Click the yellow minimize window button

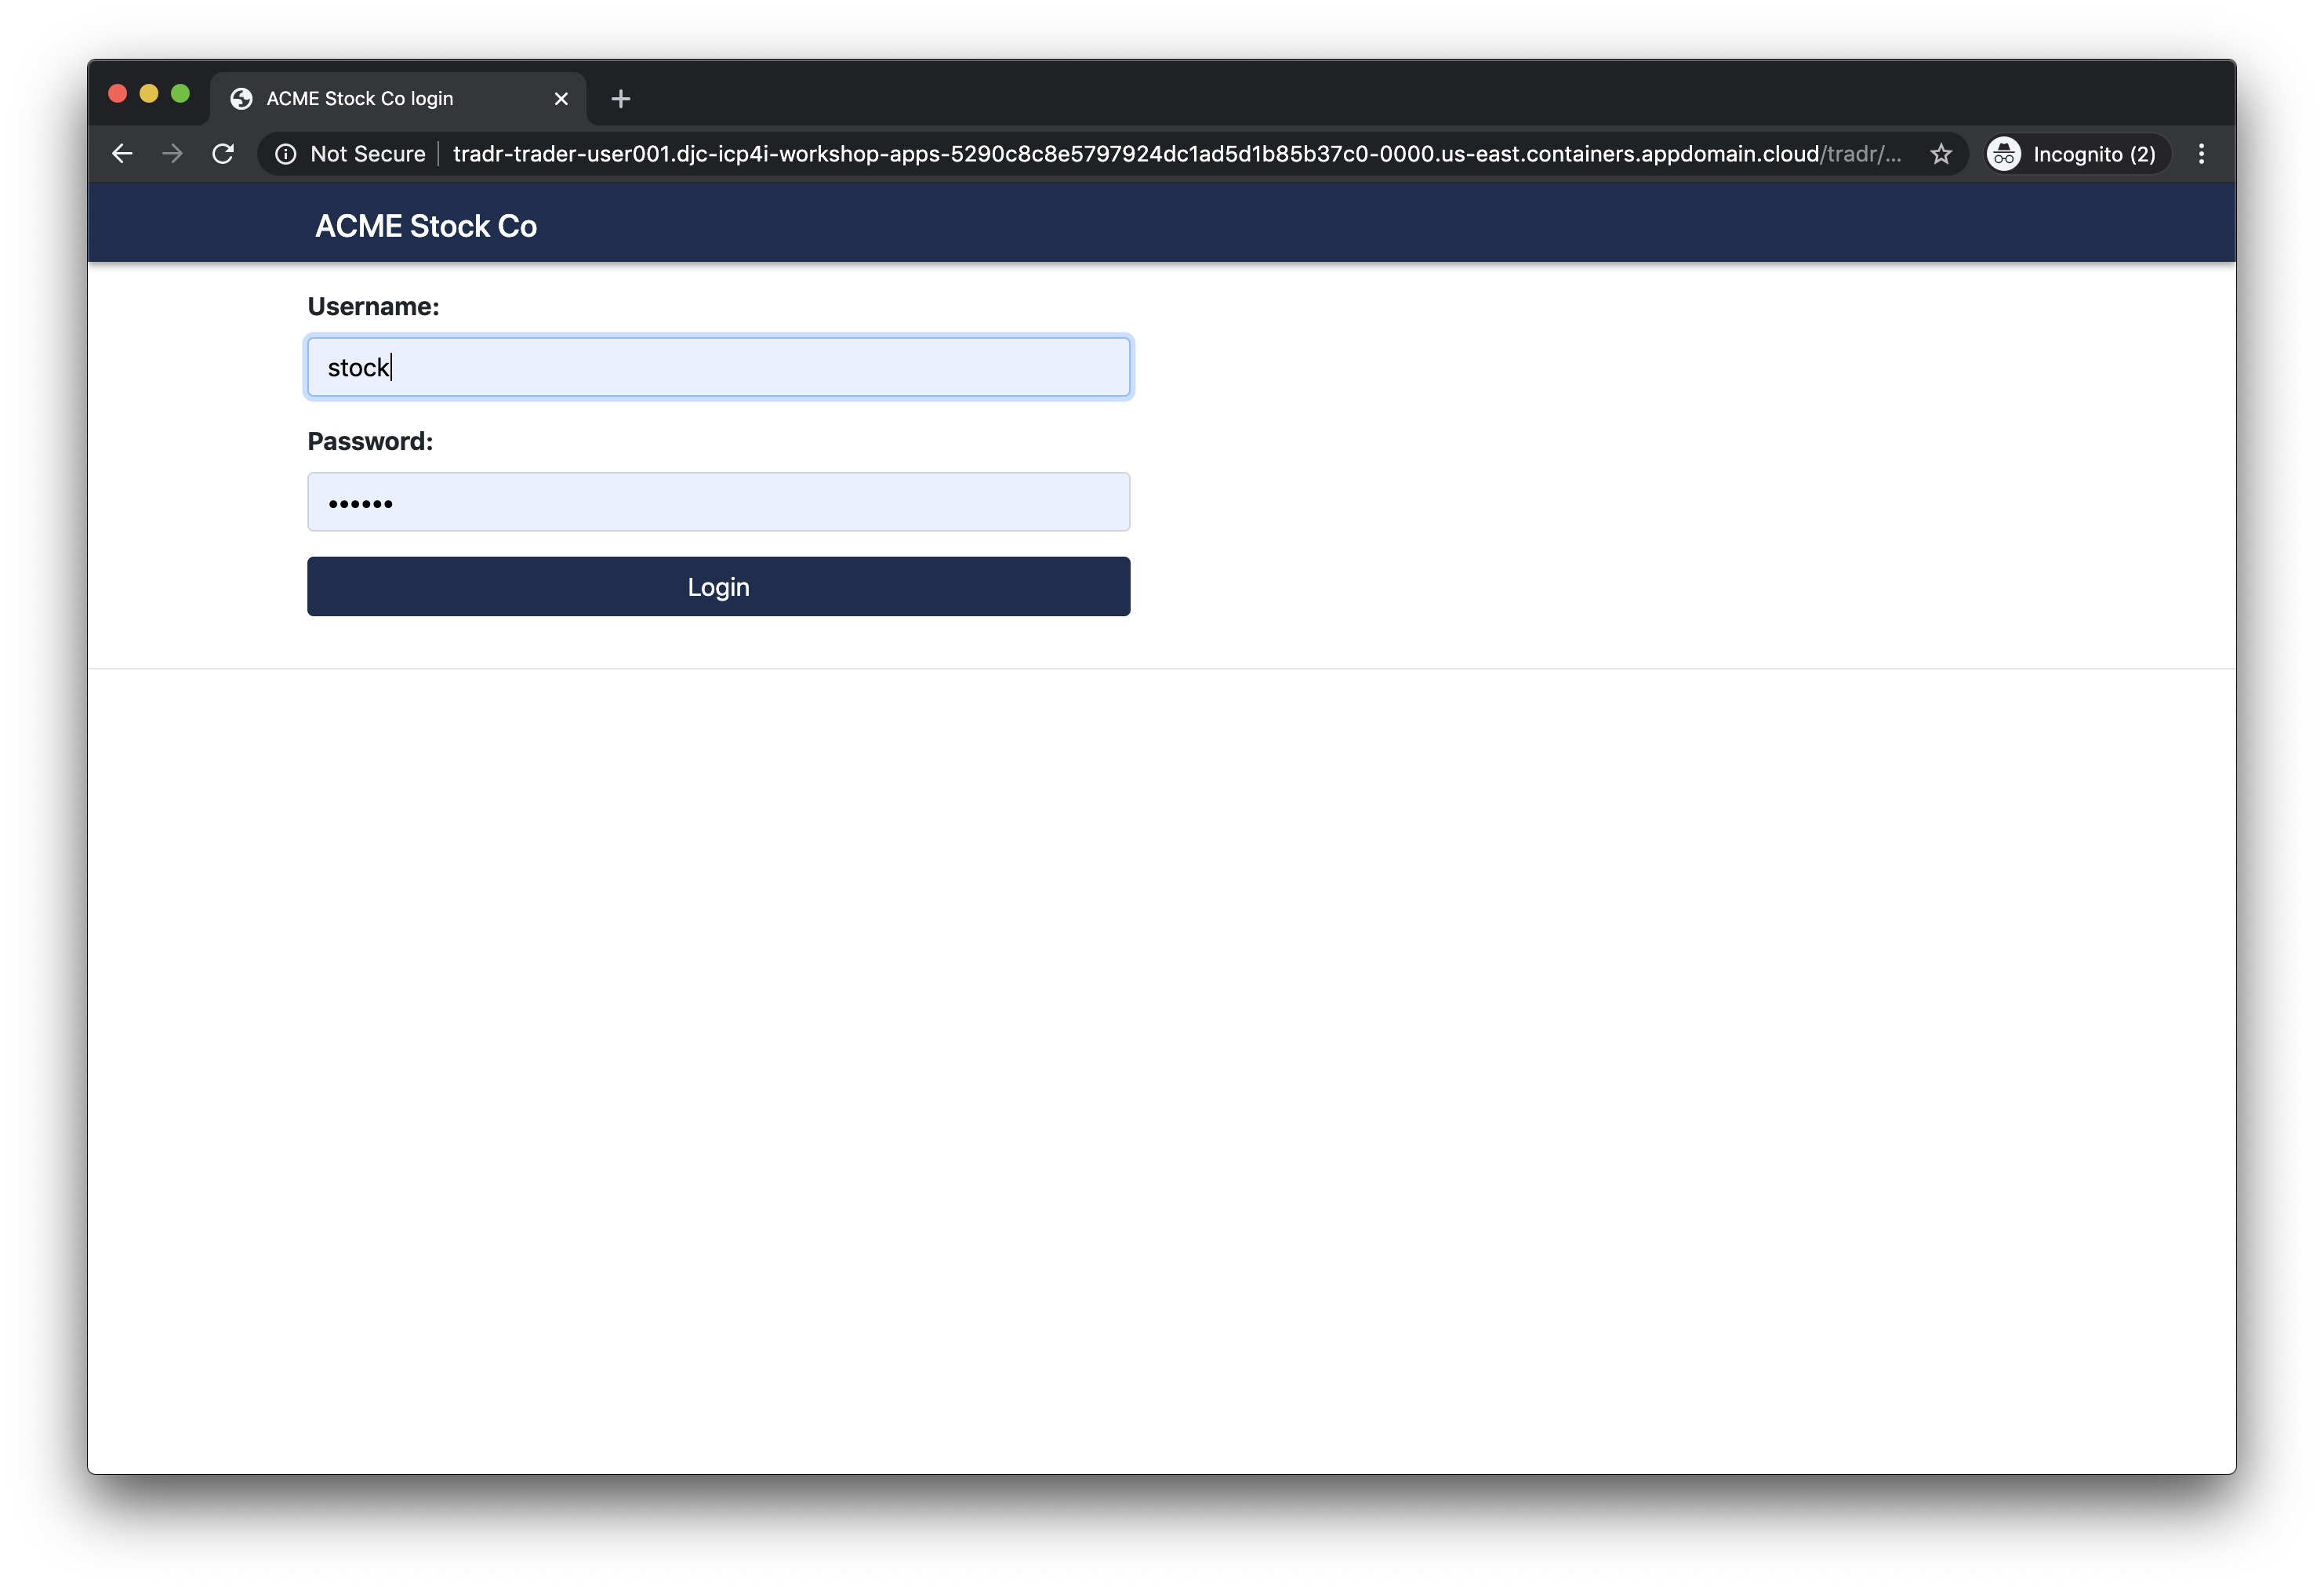(149, 94)
